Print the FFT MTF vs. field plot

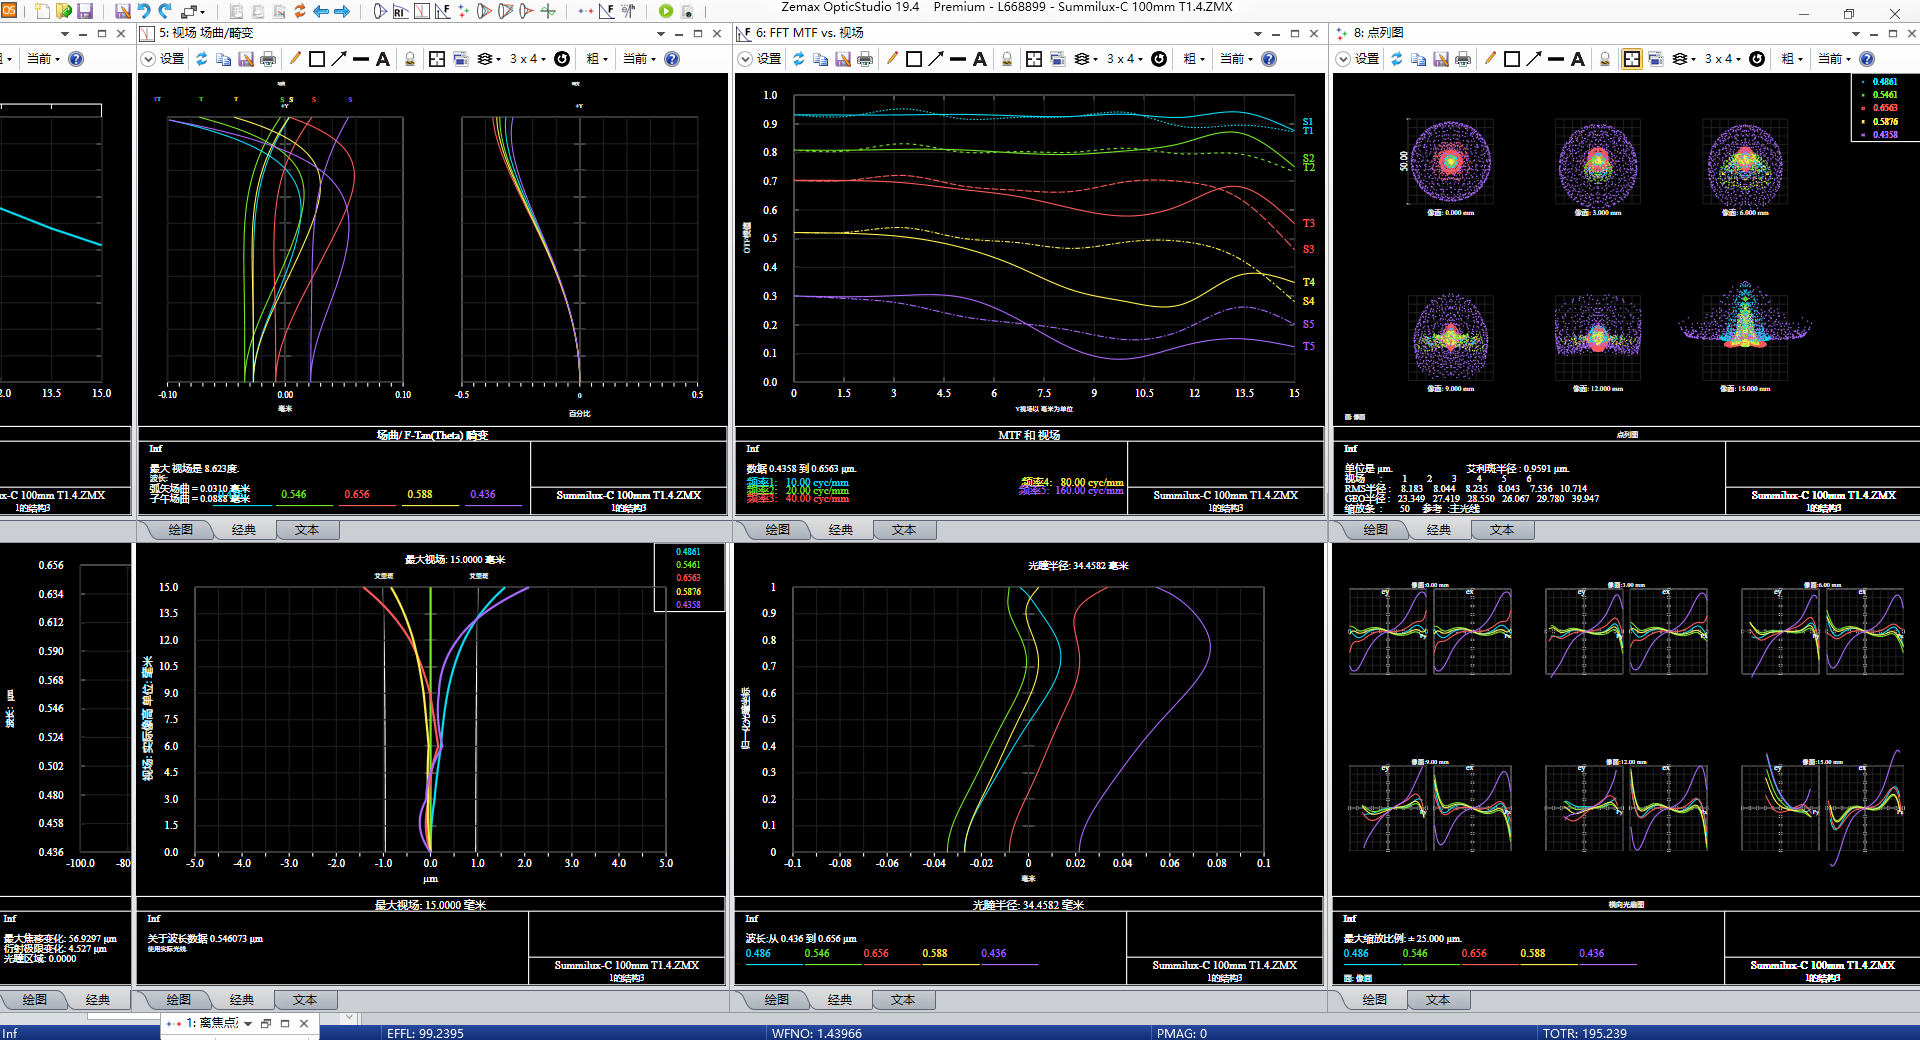click(865, 59)
